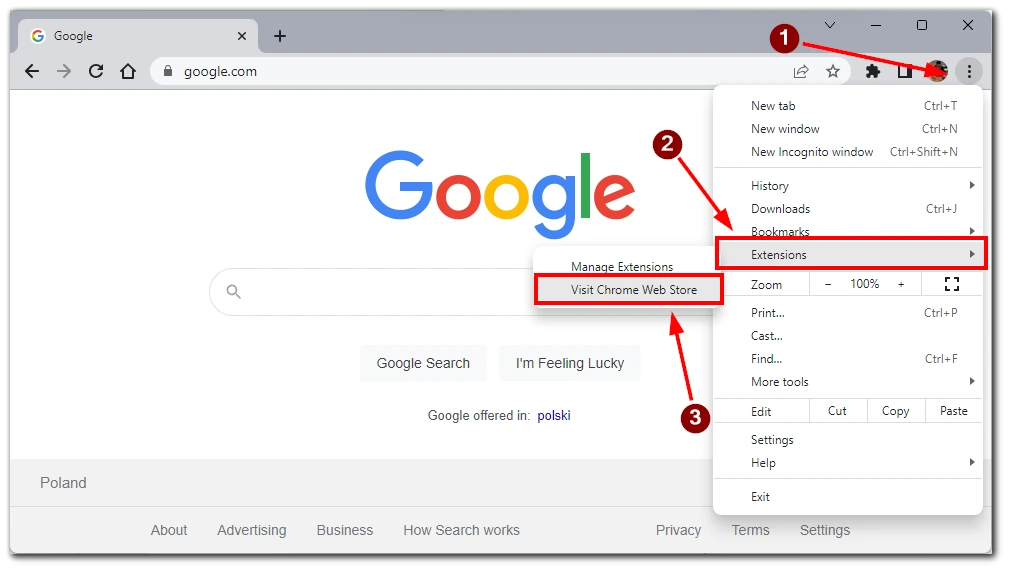Viewport: 1010px width, 572px height.
Task: Open More tools menu item
Action: (848, 381)
